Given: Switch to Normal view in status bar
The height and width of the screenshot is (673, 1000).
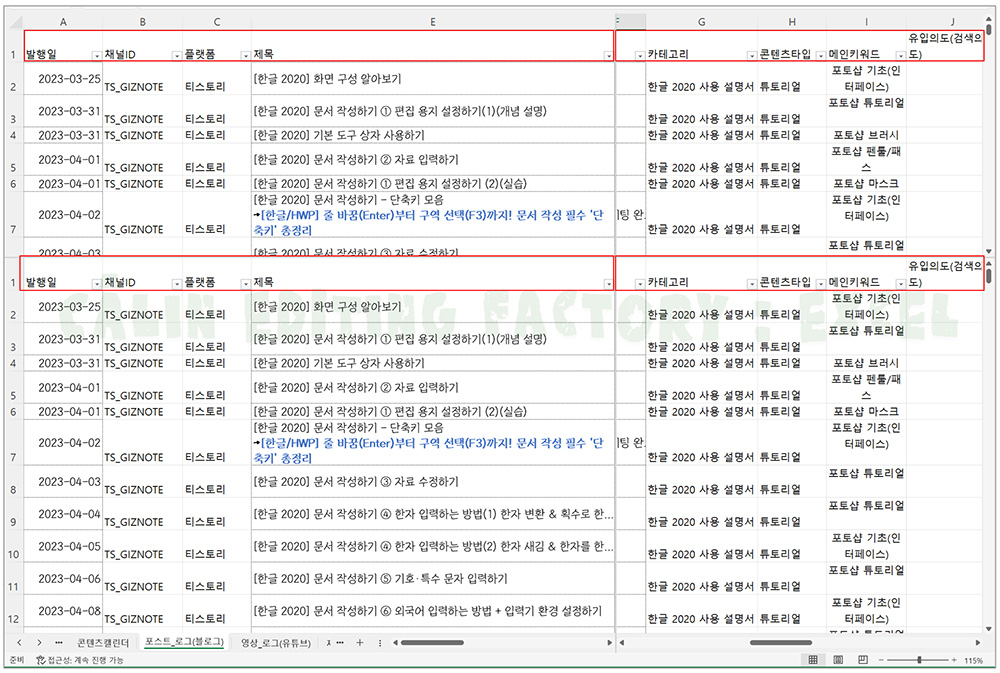Looking at the screenshot, I should (x=813, y=661).
